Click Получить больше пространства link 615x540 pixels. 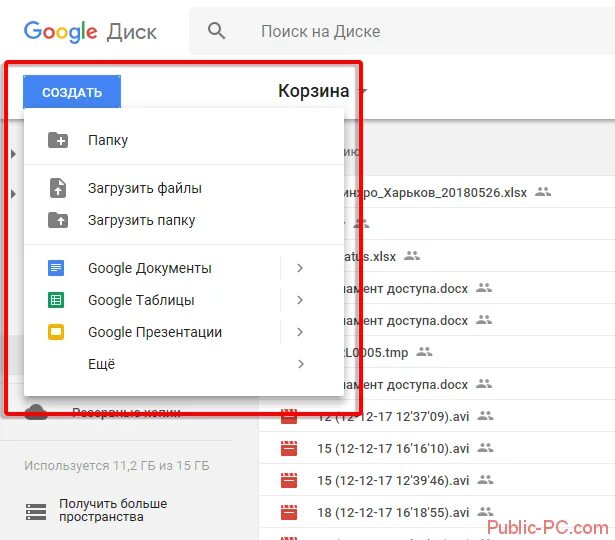pyautogui.click(x=113, y=510)
